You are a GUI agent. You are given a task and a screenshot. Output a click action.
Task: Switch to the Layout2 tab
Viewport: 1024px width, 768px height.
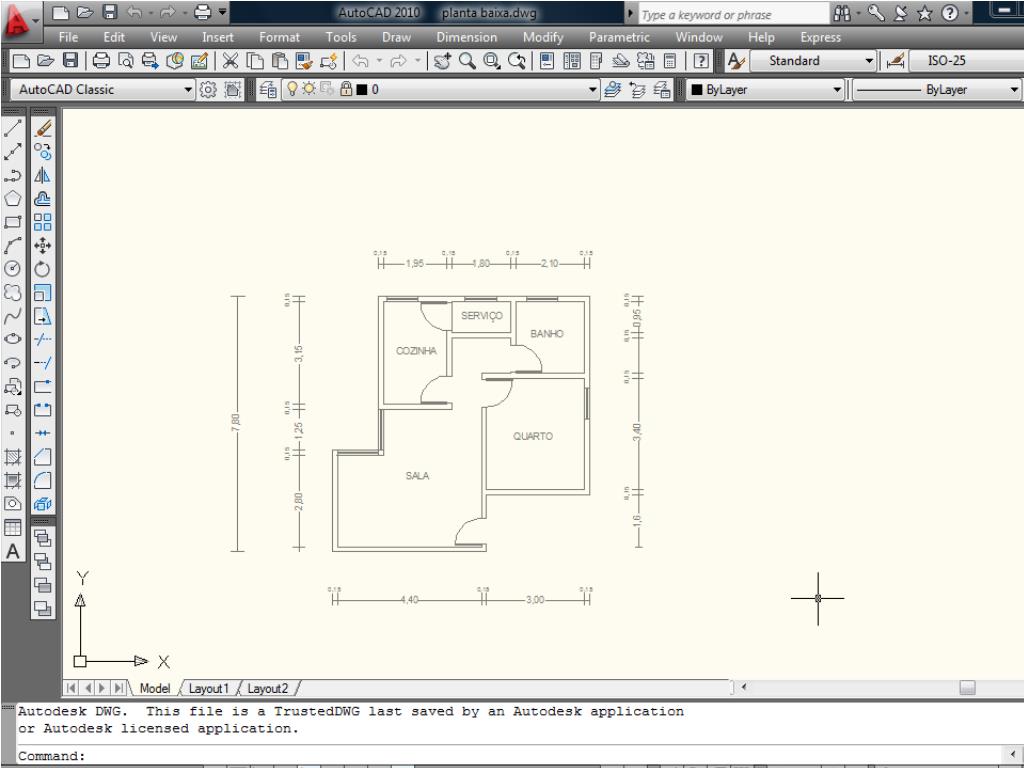(267, 688)
